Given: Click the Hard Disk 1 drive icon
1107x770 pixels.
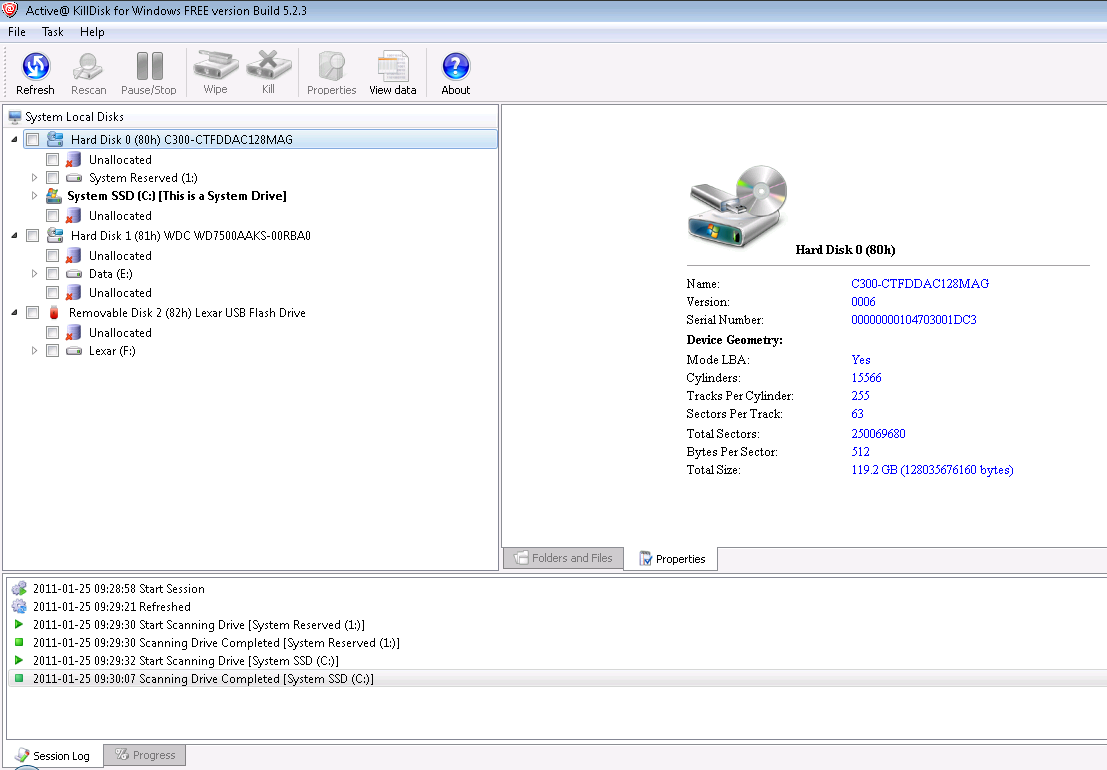Looking at the screenshot, I should [x=55, y=235].
